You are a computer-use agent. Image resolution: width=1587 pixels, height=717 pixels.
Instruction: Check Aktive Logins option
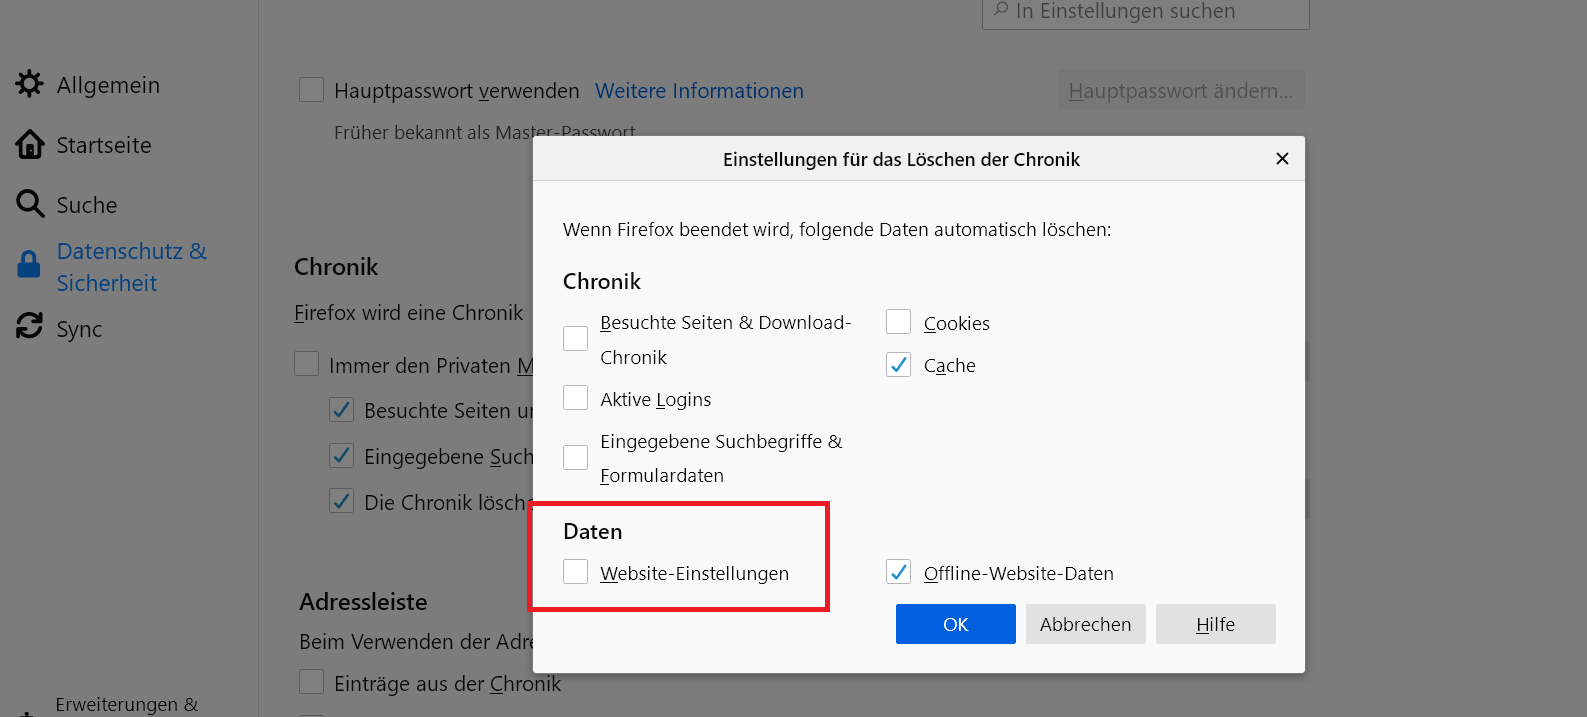pos(575,398)
